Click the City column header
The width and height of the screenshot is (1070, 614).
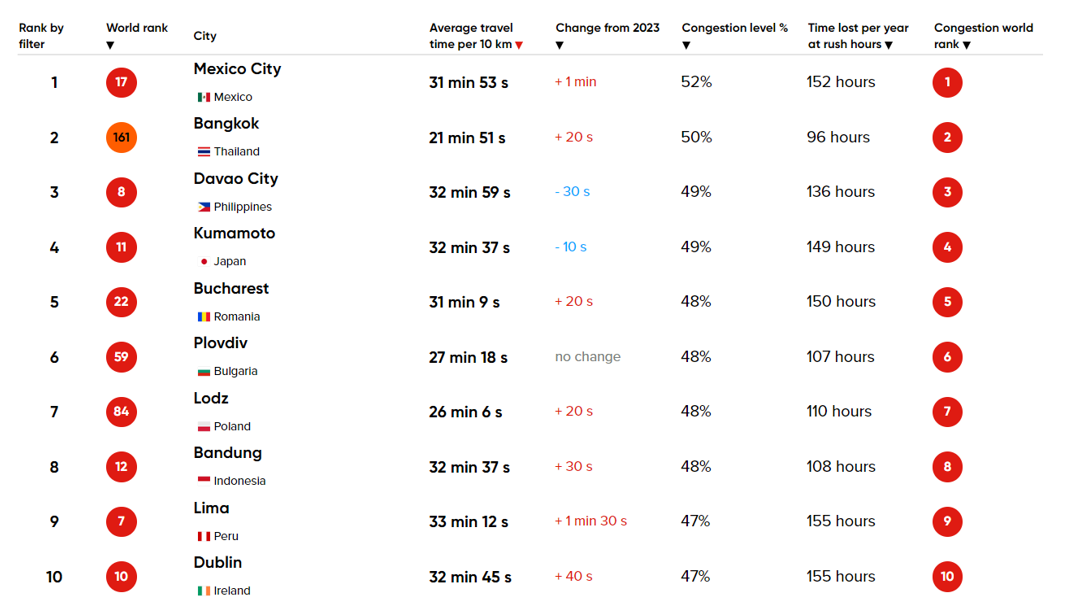pyautogui.click(x=205, y=36)
